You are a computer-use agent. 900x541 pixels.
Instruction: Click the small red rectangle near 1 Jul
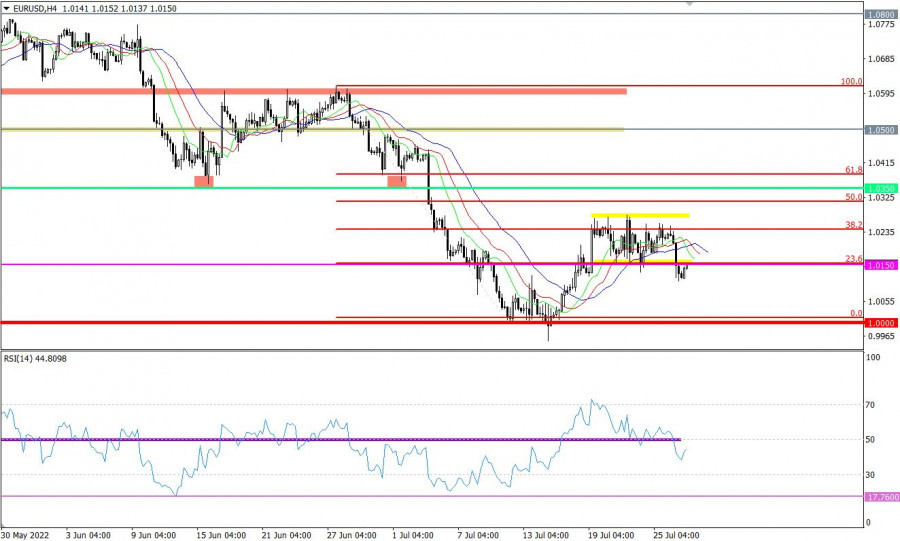397,181
